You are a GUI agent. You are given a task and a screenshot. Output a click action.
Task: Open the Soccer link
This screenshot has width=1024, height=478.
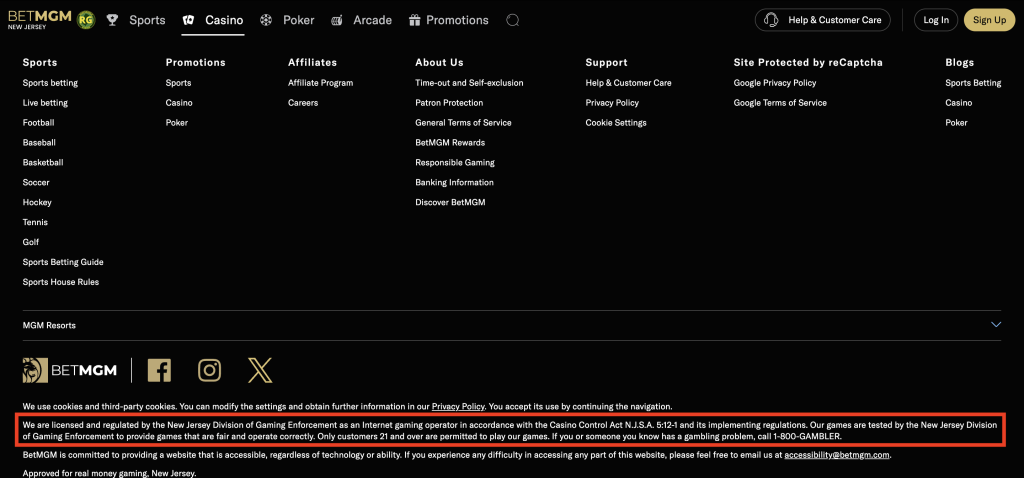pyautogui.click(x=36, y=182)
